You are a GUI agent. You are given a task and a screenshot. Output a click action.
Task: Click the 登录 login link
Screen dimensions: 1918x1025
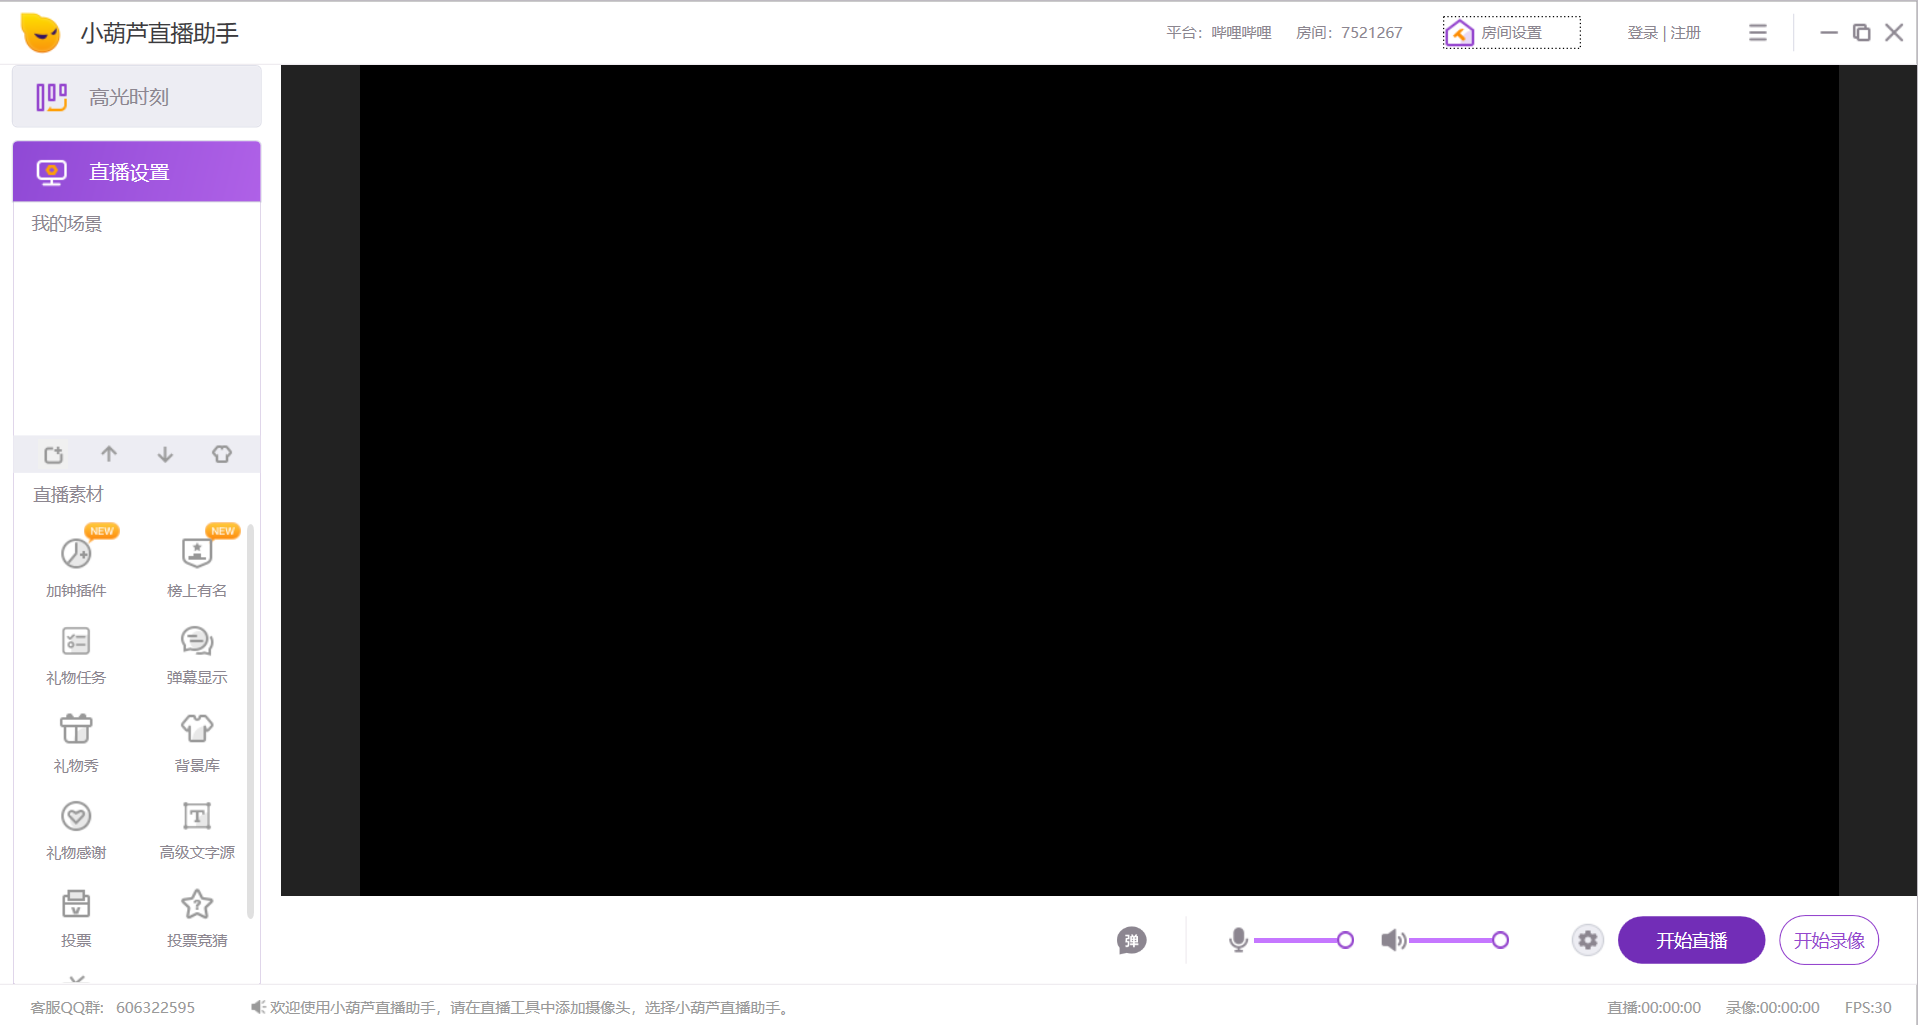click(1642, 33)
